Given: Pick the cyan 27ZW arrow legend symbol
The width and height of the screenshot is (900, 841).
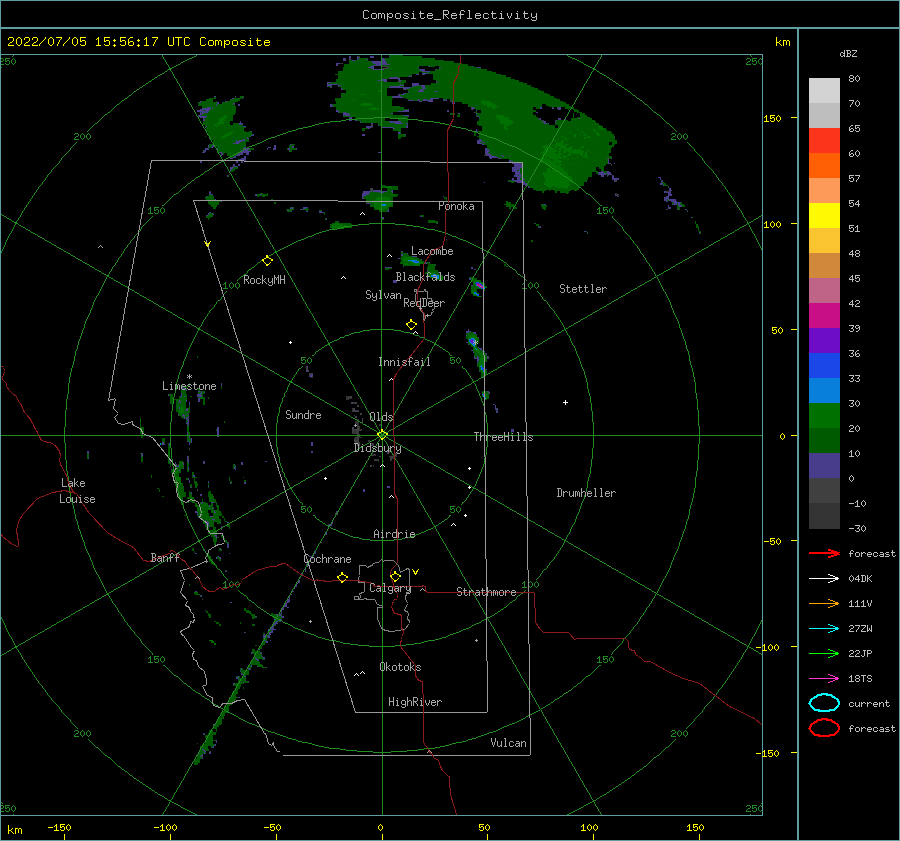Looking at the screenshot, I should point(824,629).
